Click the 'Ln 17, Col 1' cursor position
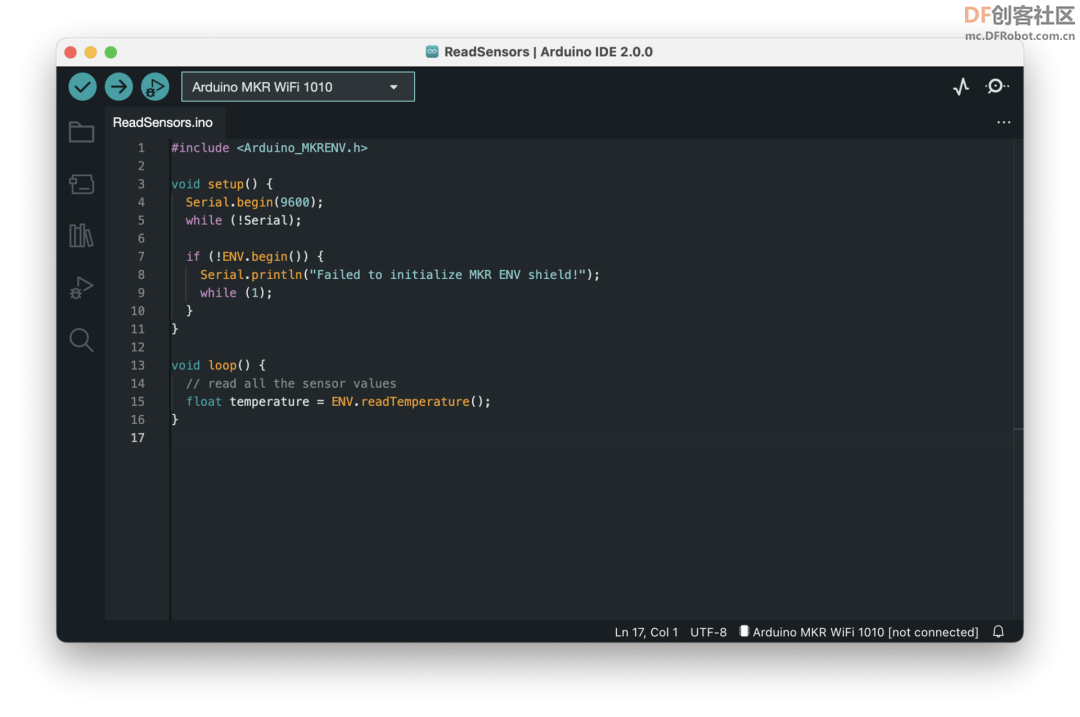 [646, 632]
